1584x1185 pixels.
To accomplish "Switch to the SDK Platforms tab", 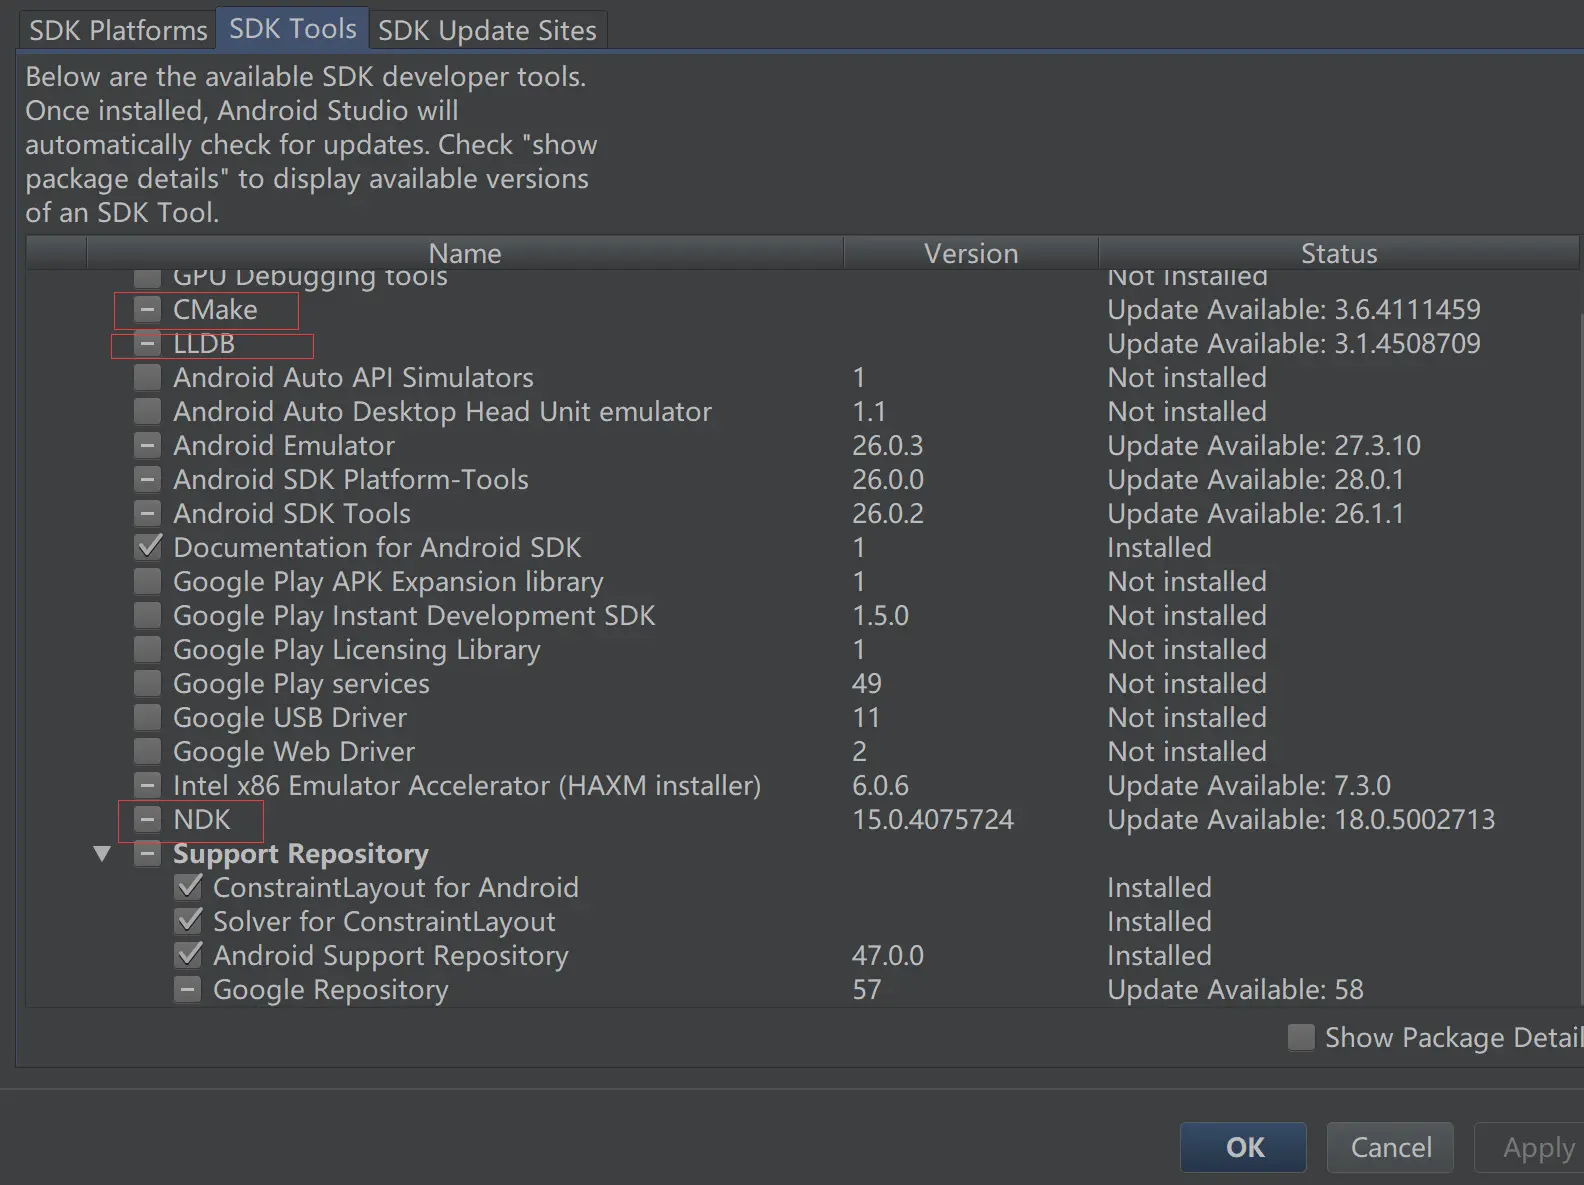I will pos(118,30).
